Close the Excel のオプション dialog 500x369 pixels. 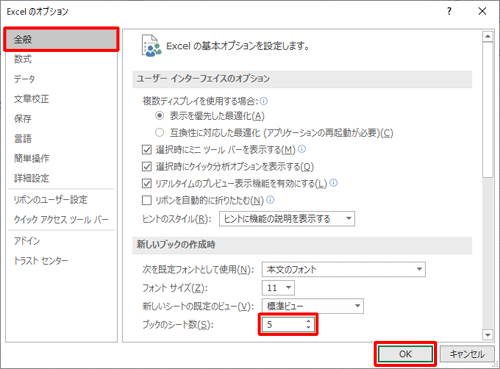tap(482, 11)
